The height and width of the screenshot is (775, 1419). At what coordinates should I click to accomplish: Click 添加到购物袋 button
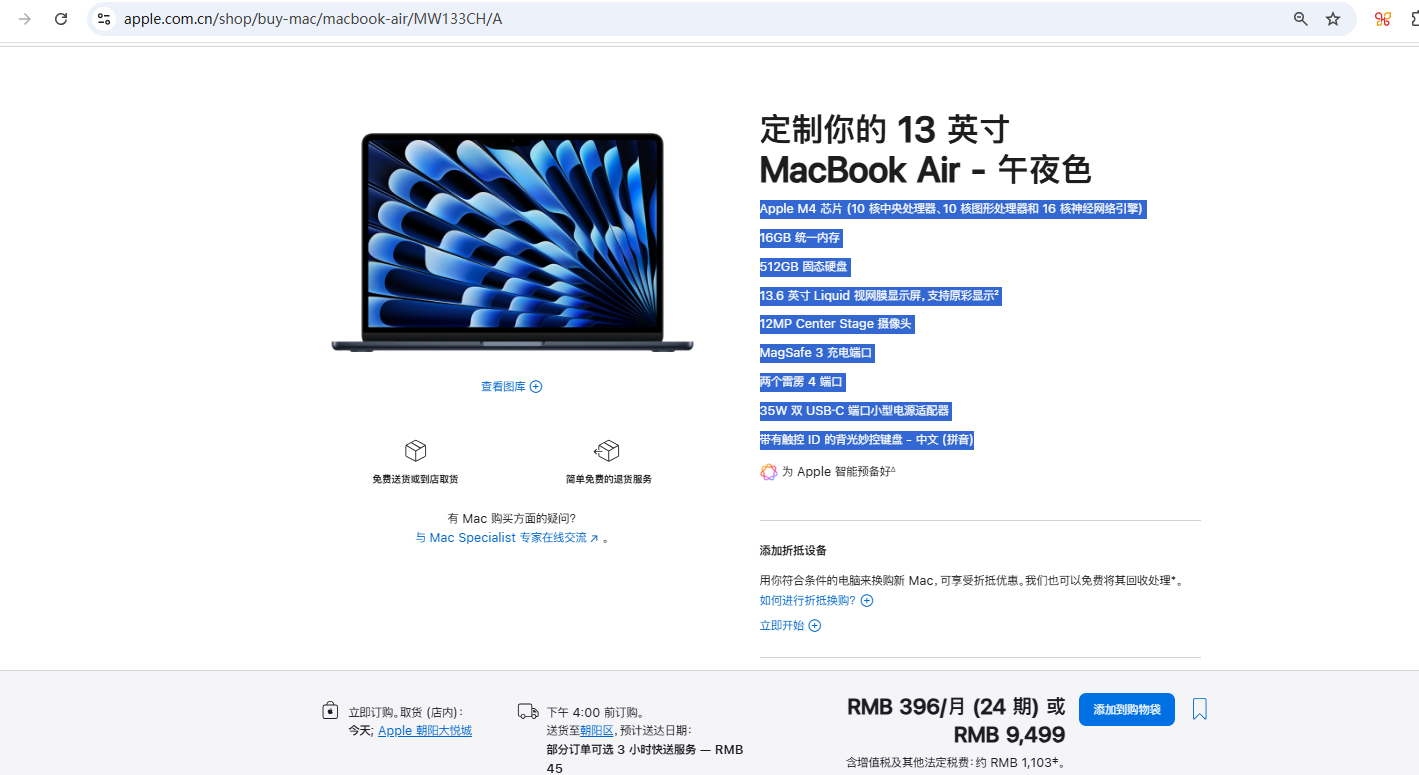(1126, 710)
